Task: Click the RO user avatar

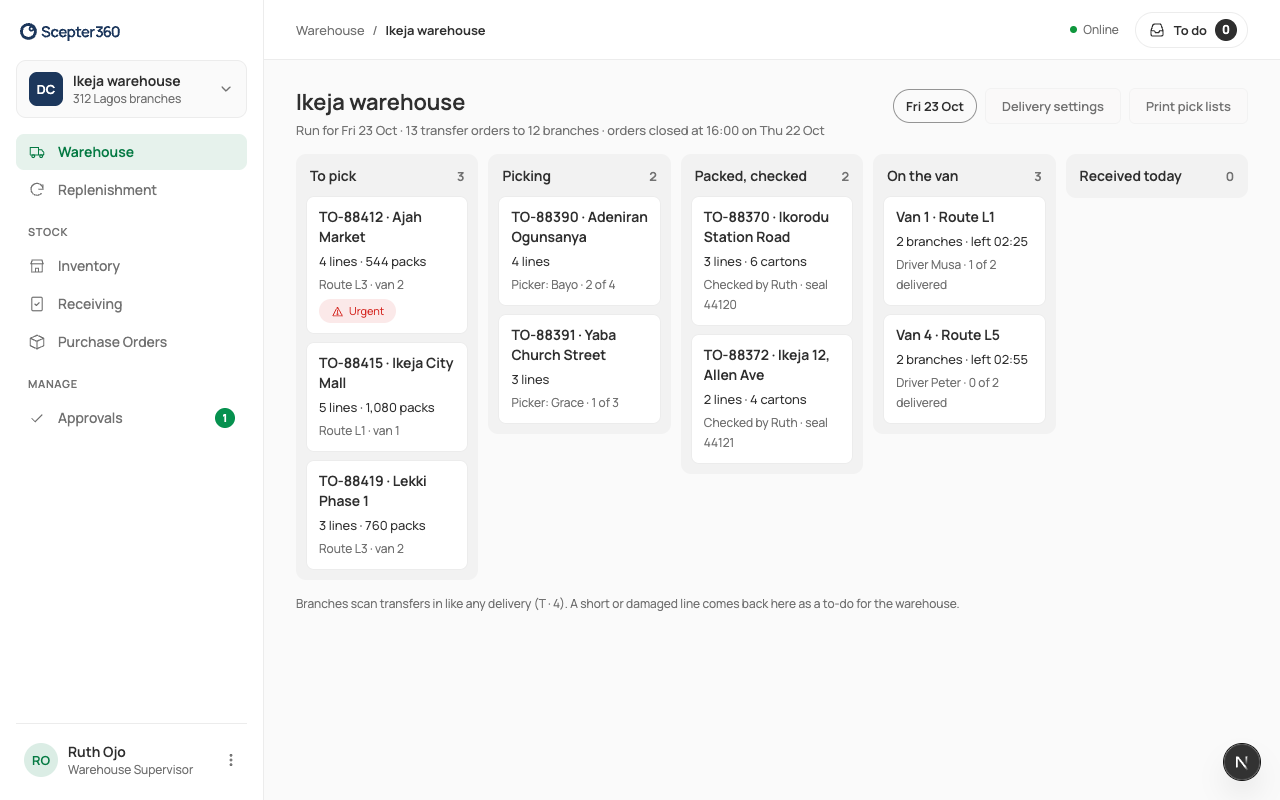Action: [41, 760]
